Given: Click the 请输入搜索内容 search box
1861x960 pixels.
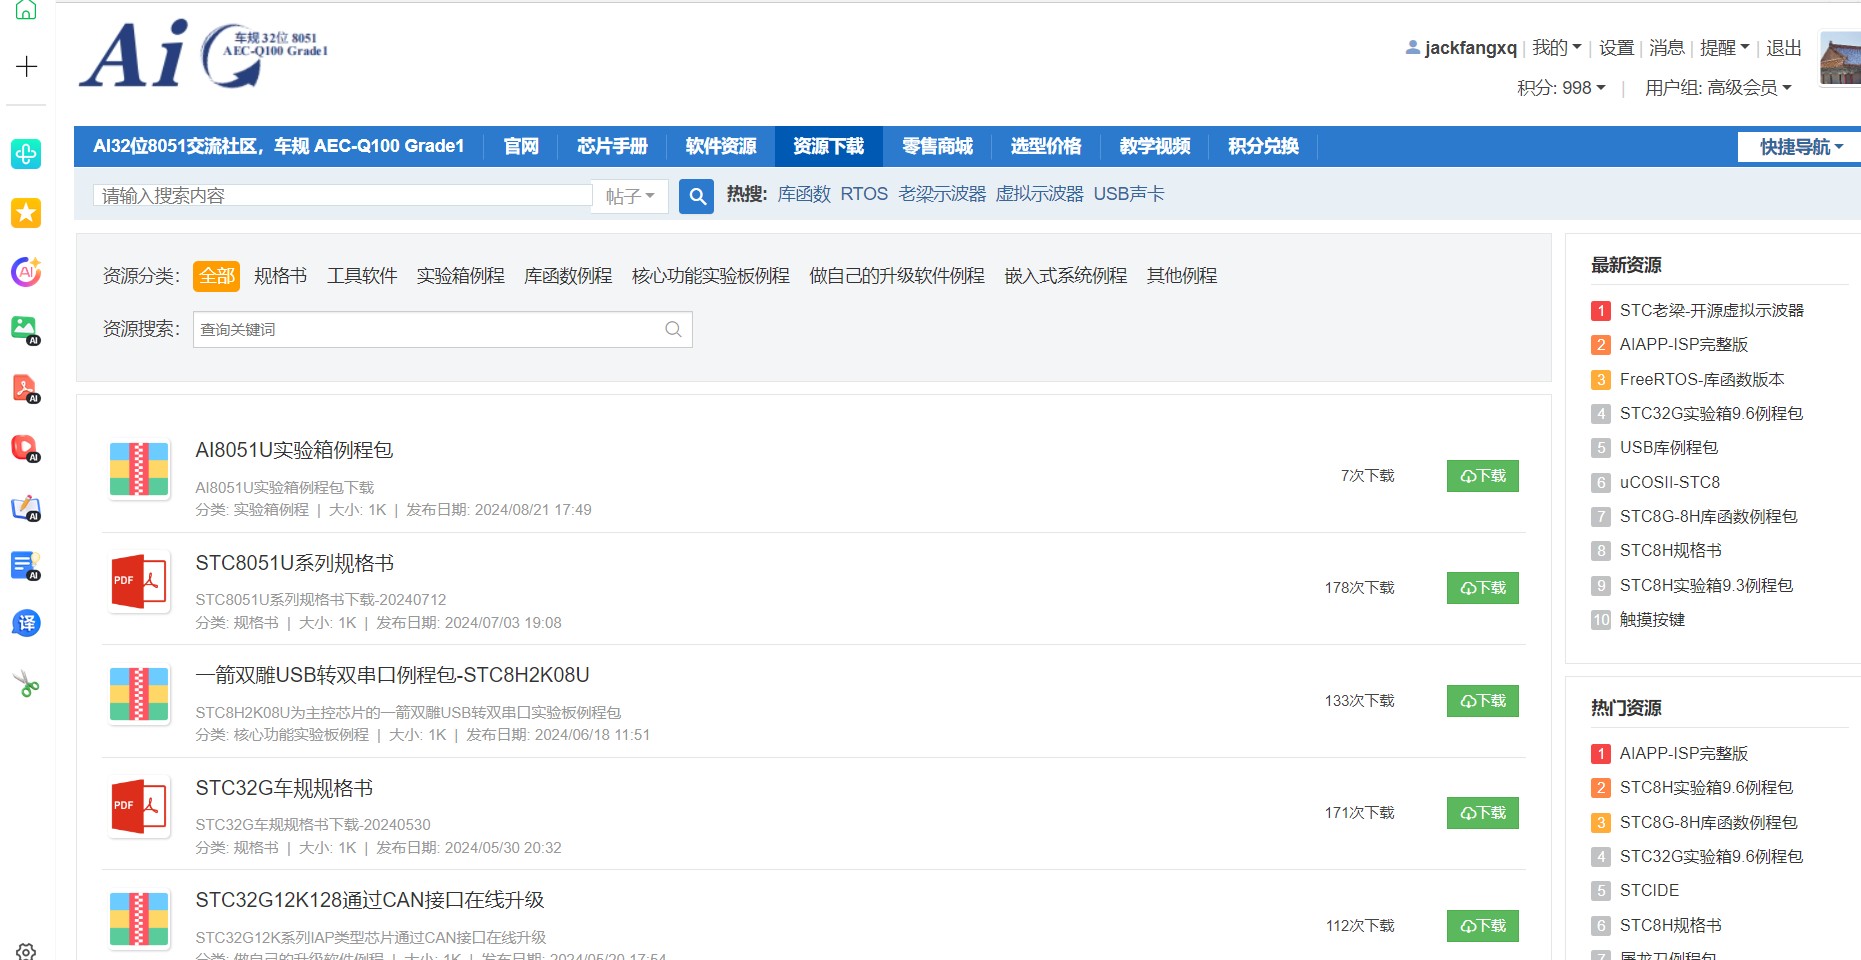Looking at the screenshot, I should point(343,196).
